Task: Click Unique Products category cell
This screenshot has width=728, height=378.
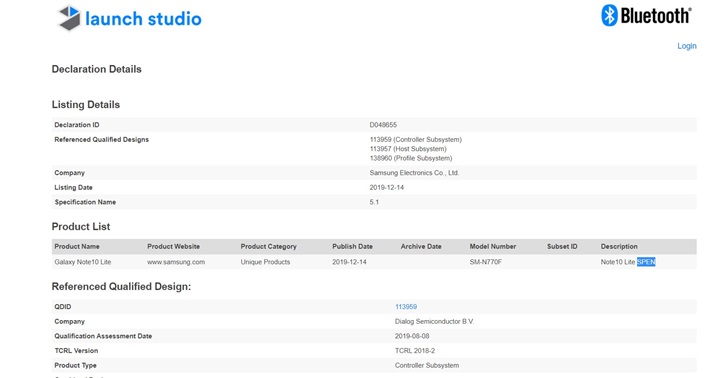Action: click(265, 262)
